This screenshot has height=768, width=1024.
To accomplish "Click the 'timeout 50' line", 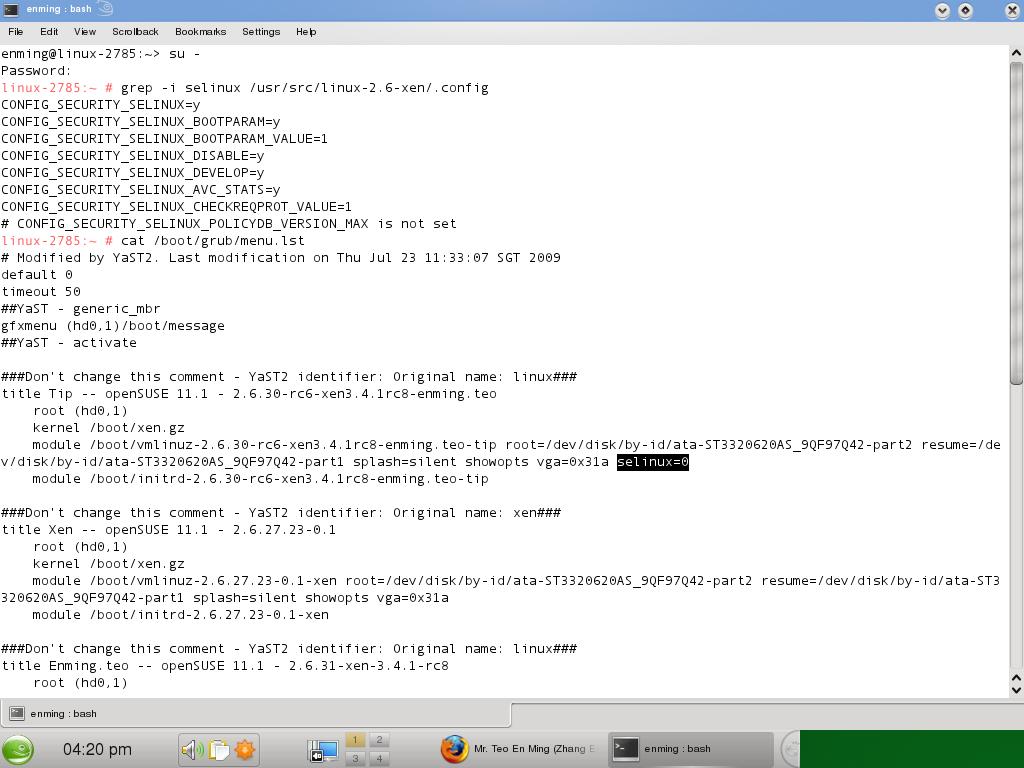I will click(x=41, y=291).
